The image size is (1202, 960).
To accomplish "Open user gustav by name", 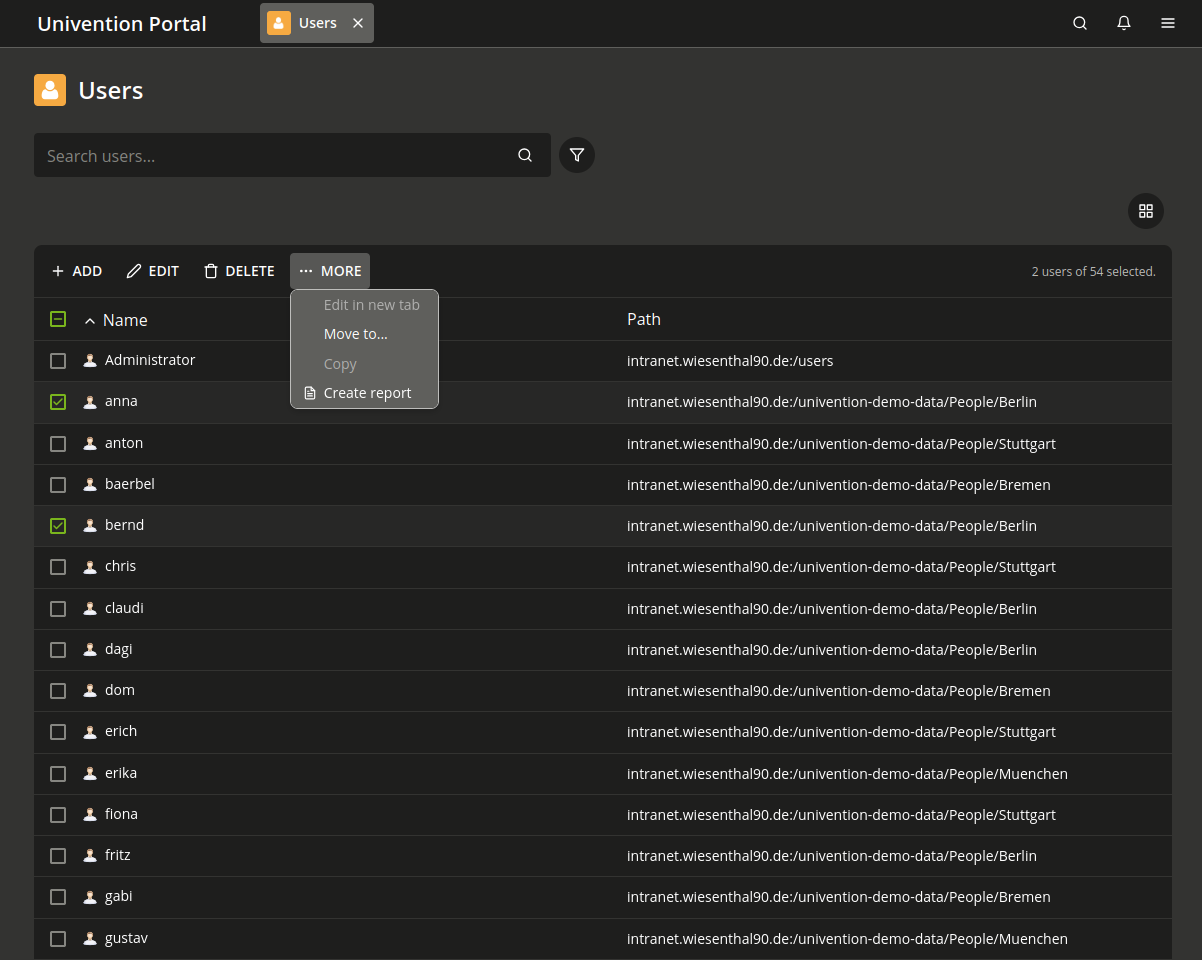I will pyautogui.click(x=126, y=938).
